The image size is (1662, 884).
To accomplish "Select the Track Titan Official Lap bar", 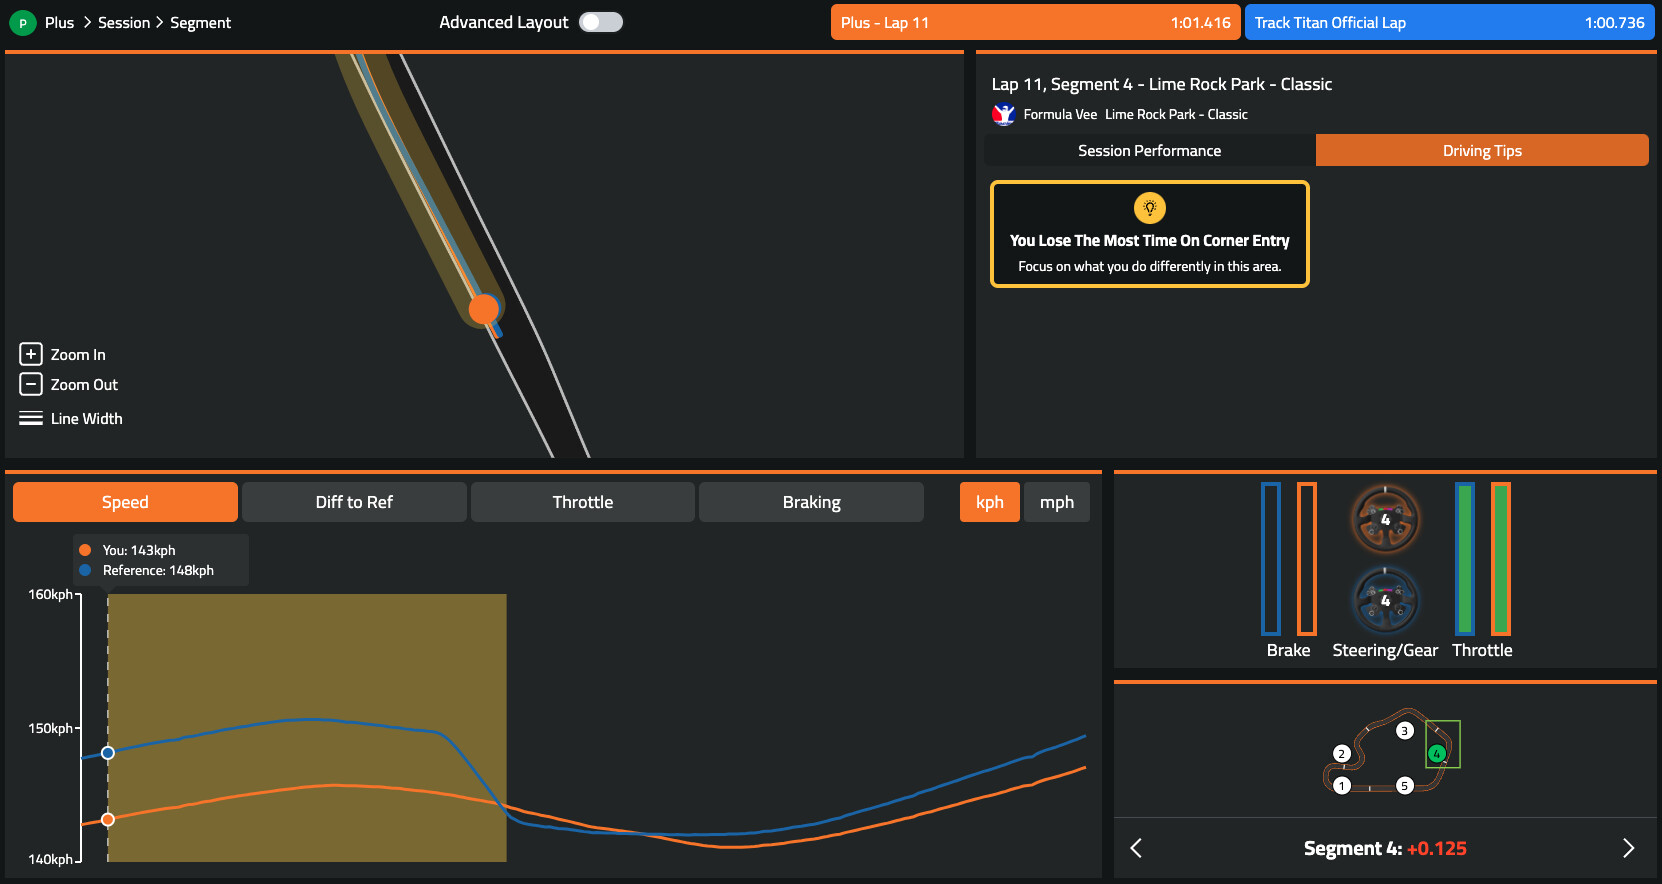I will coord(1450,22).
